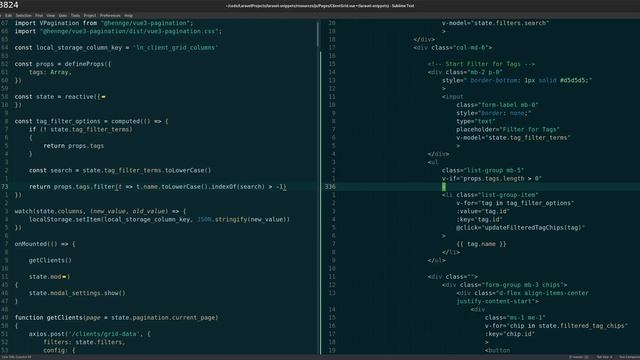Viewport: 640px width, 360px height.
Task: Click '@click="updateFilteredTagChips(tag)"' line
Action: coord(520,227)
